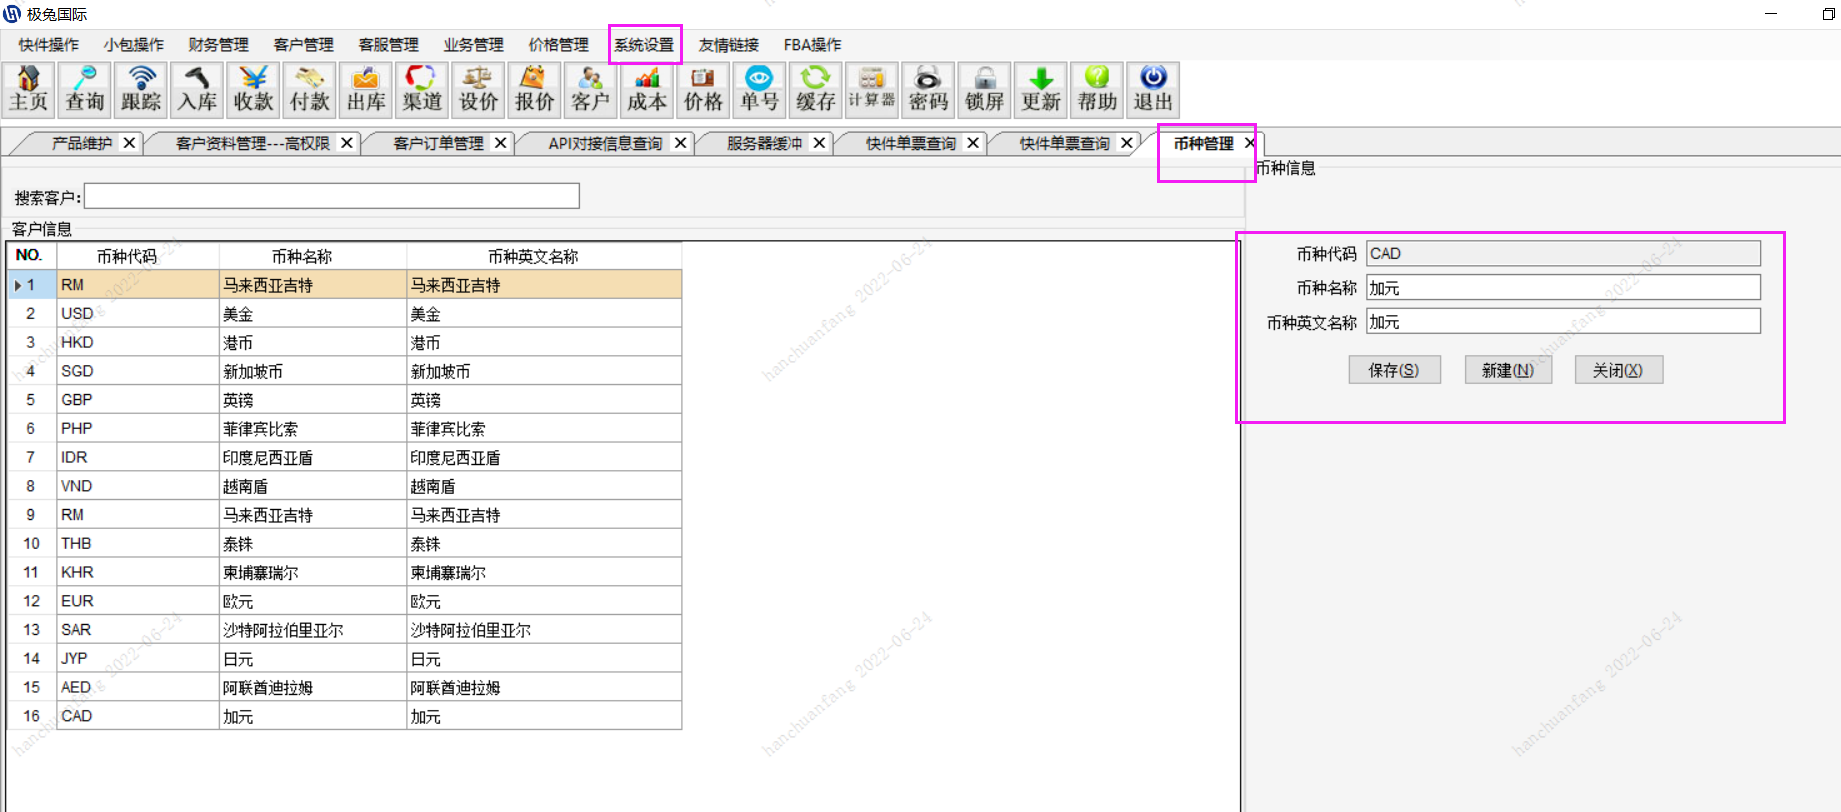Viewport: 1841px width, 812px height.
Task: Focus the 搜索客户 search field
Action: tap(332, 196)
